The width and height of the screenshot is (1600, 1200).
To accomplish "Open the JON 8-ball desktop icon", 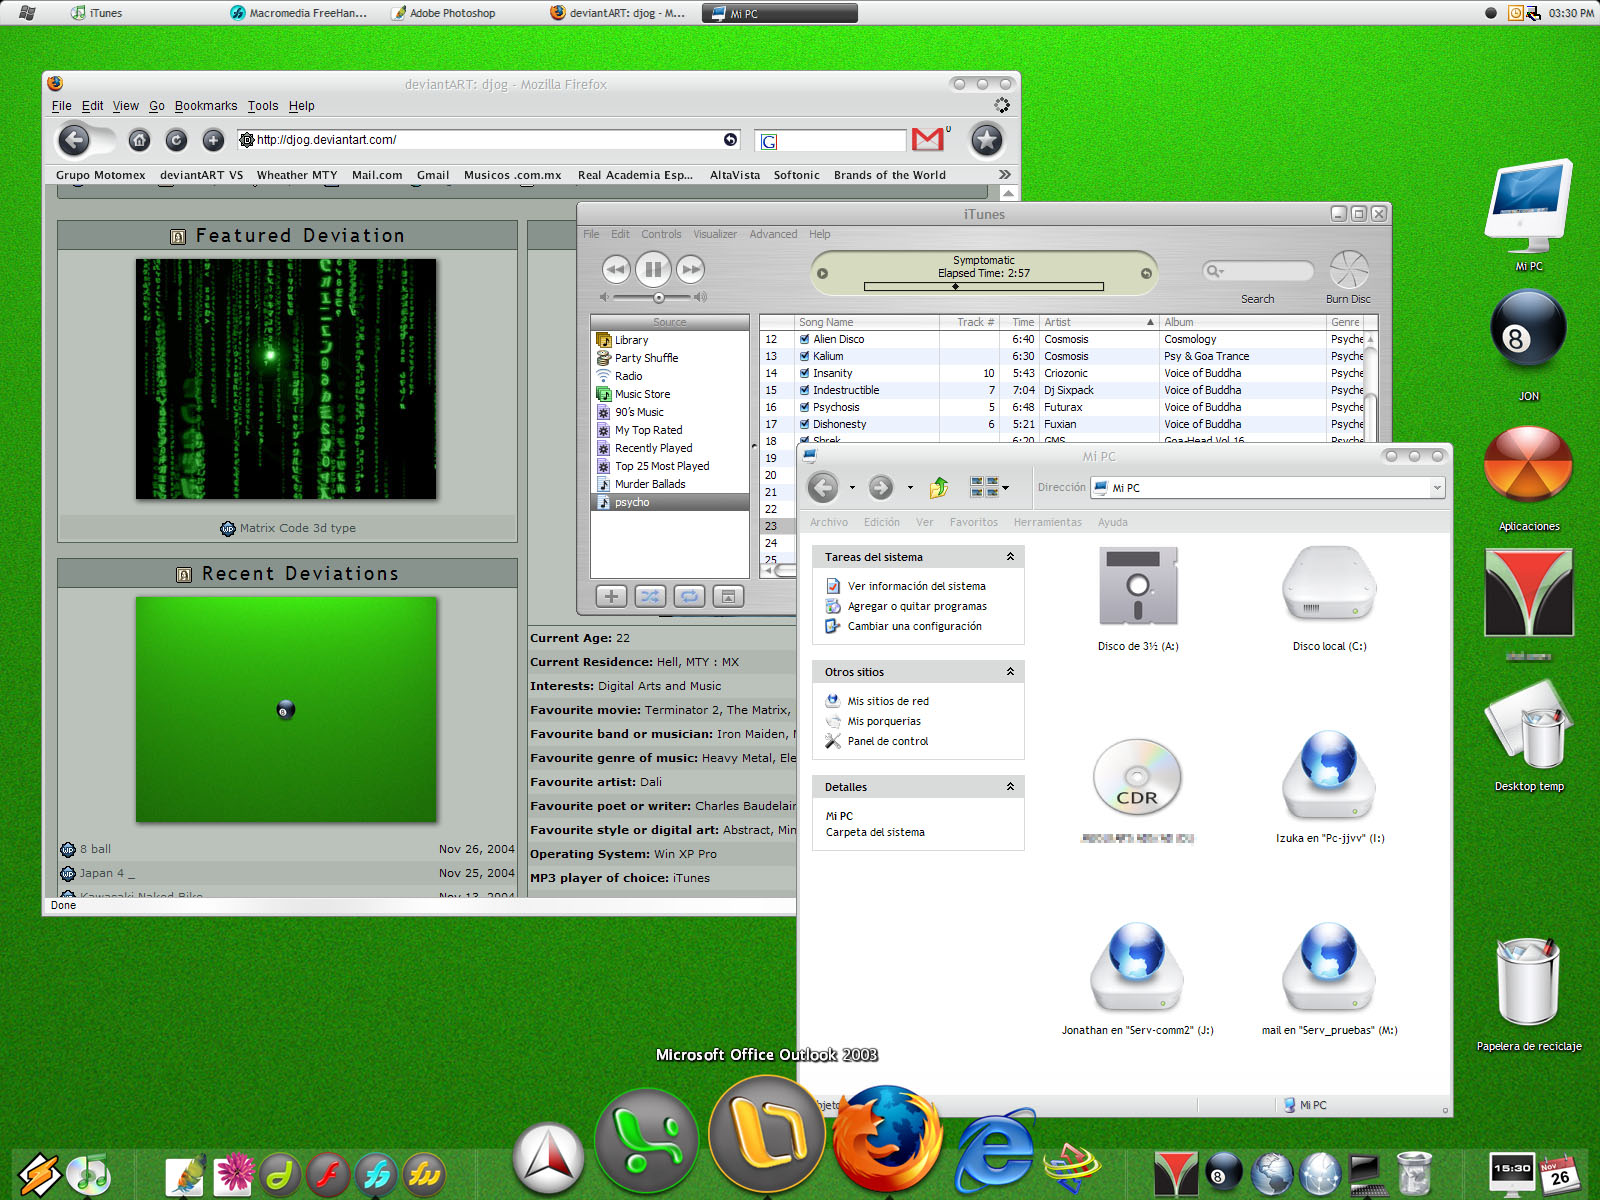I will (1528, 328).
